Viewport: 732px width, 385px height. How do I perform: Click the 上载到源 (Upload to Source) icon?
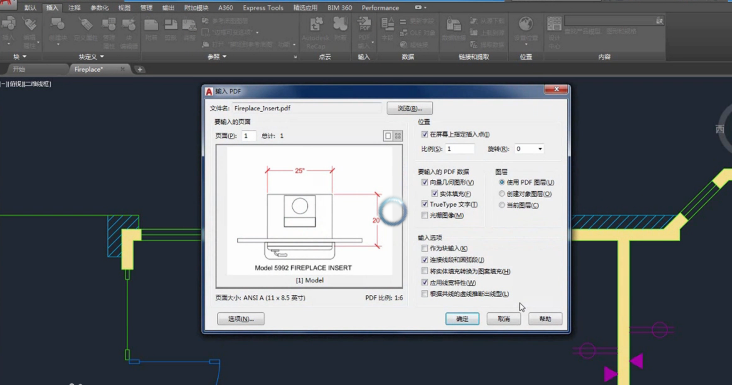coord(473,33)
